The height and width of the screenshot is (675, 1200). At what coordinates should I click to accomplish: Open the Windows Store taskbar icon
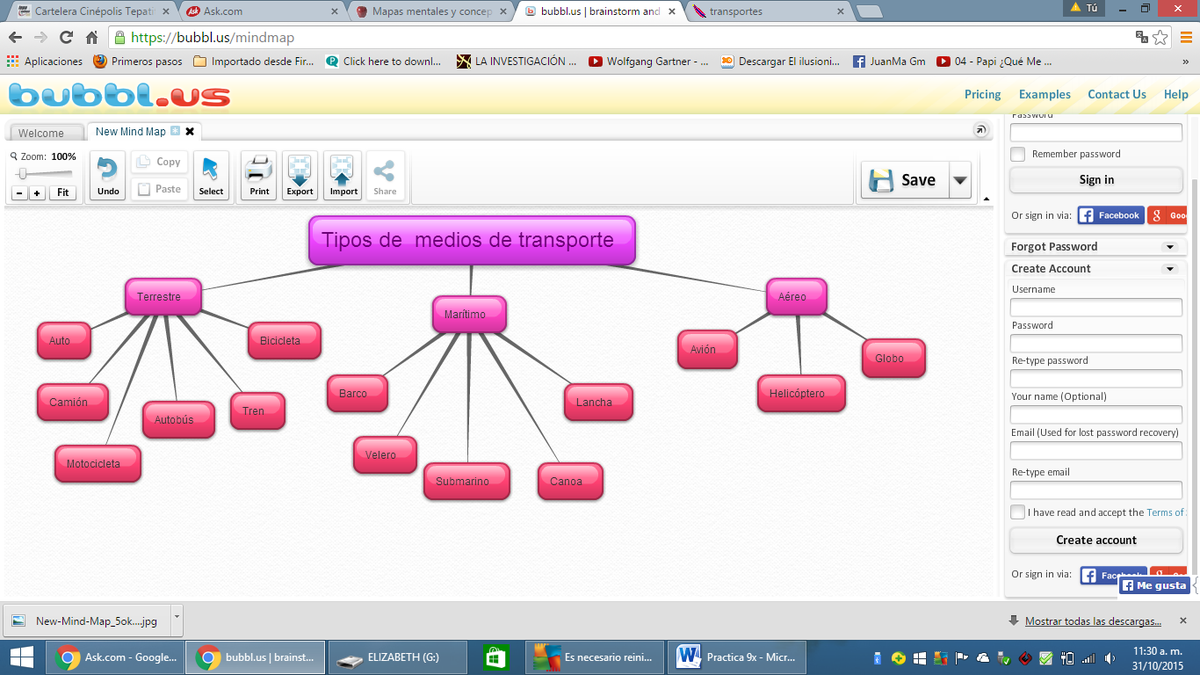(495, 657)
